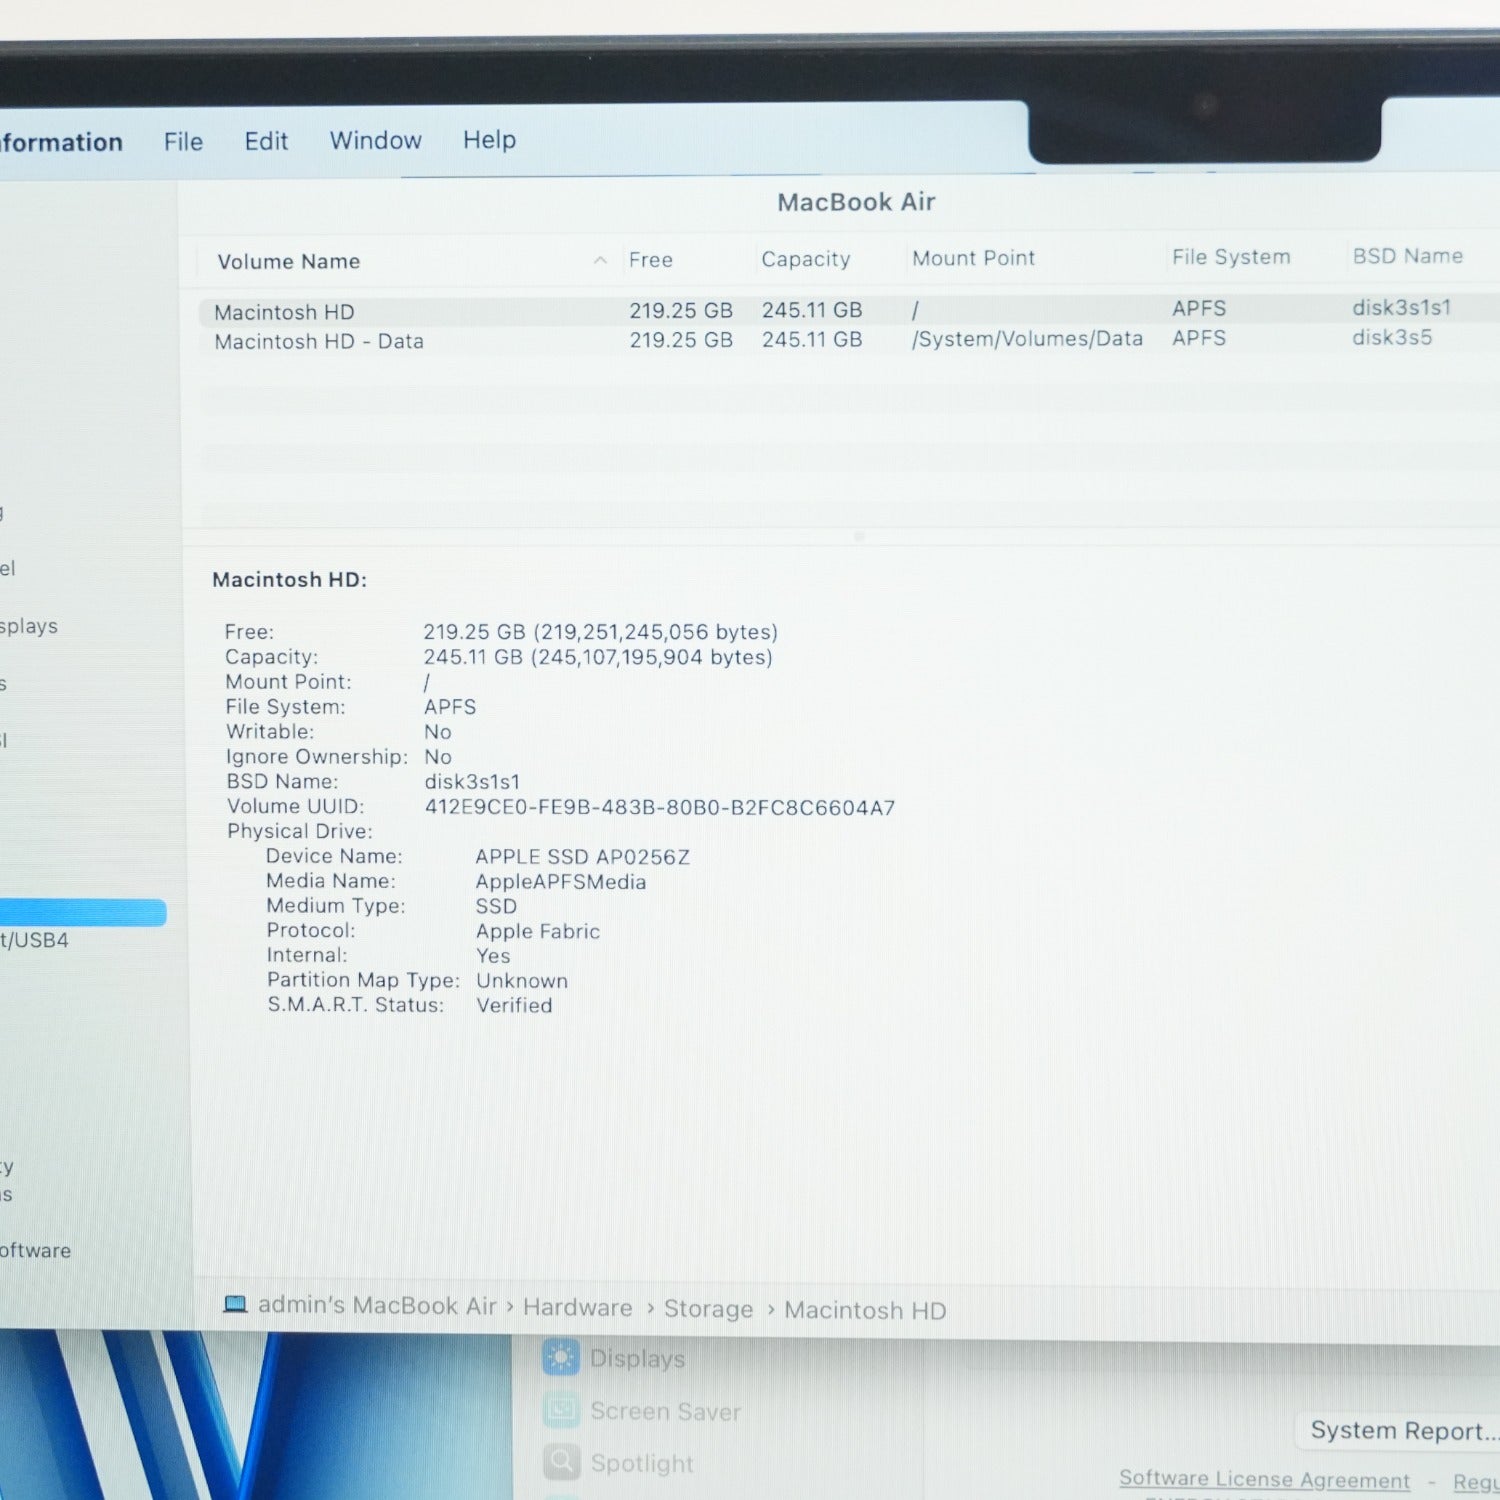Click the "disk3s5" BSD name cell

point(1392,337)
